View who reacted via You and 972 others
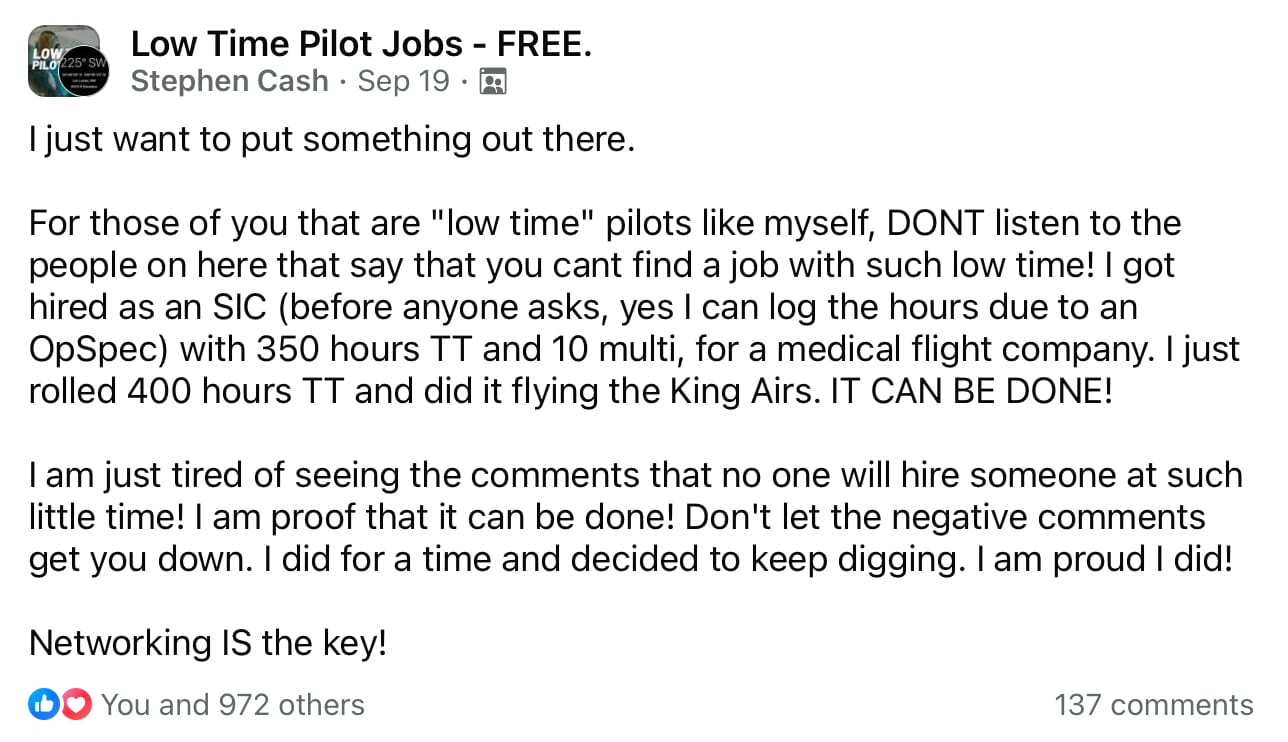This screenshot has width=1288, height=742. pos(233,705)
